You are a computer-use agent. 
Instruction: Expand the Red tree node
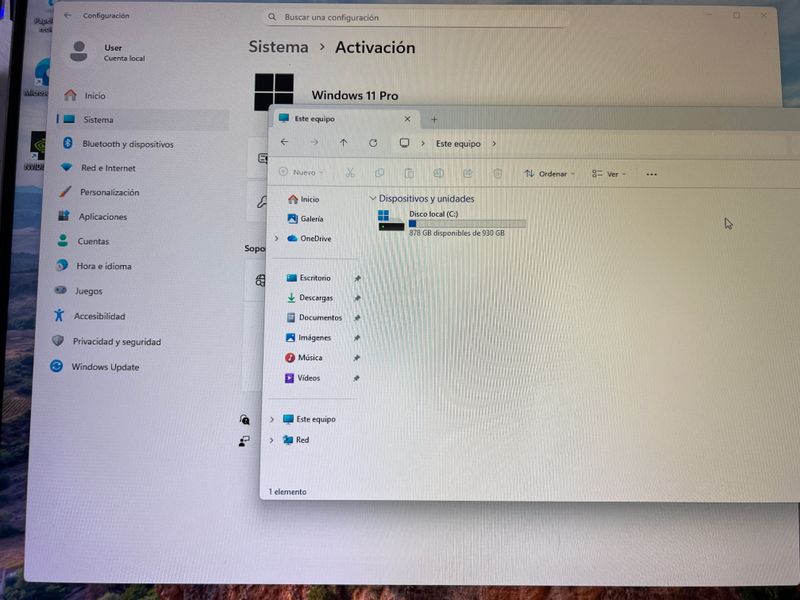click(271, 440)
